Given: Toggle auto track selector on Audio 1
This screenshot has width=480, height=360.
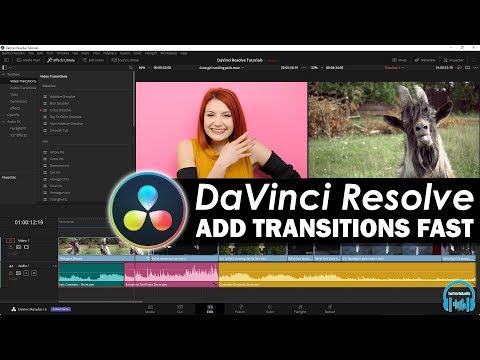Looking at the screenshot, I should tap(18, 273).
